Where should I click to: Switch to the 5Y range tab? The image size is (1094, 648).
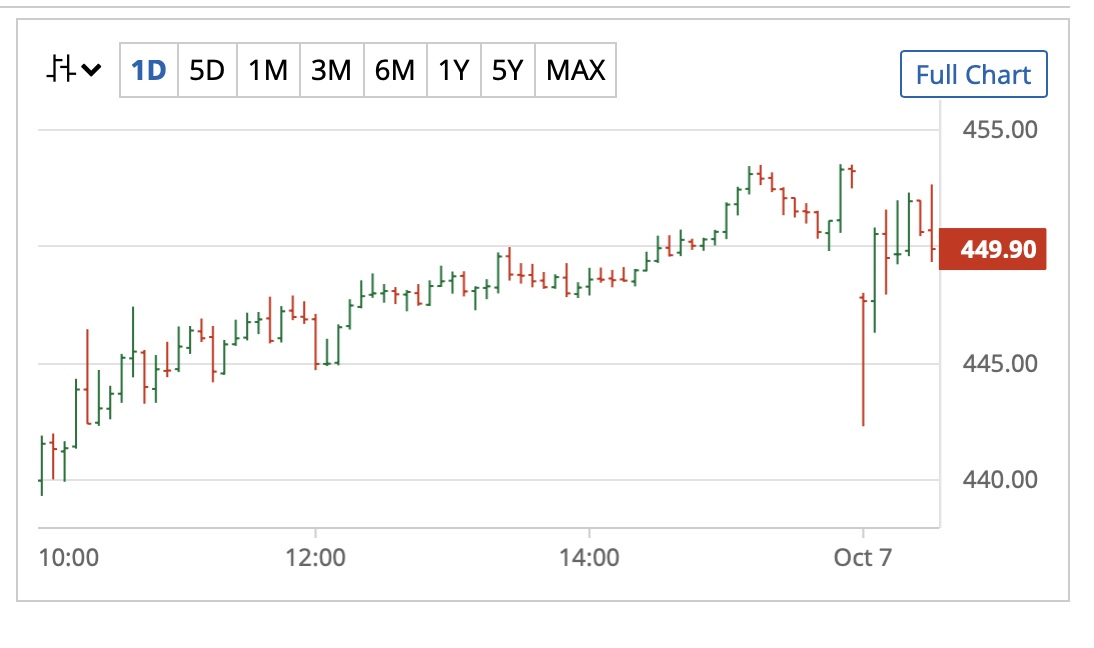tap(508, 71)
